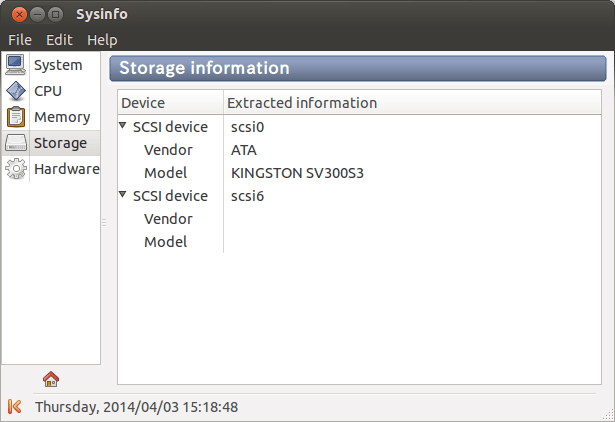The width and height of the screenshot is (615, 422).
Task: Close the Sysinfo window
Action: click(x=18, y=14)
